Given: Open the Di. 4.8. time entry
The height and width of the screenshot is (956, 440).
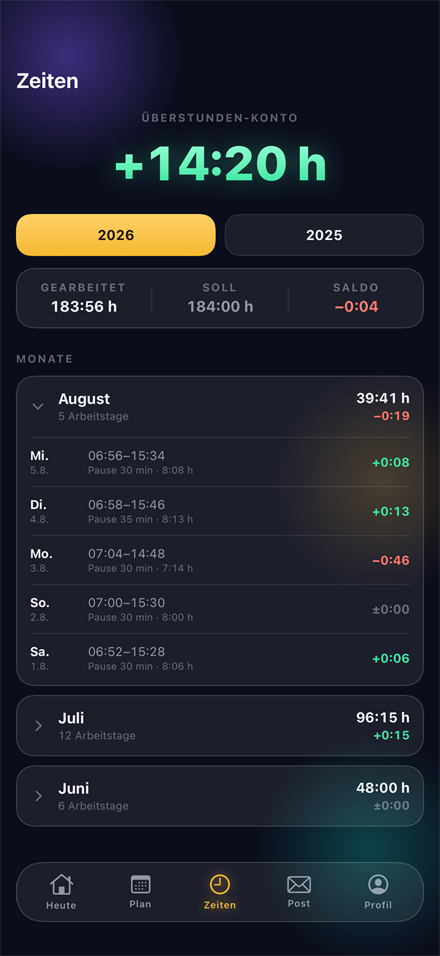Looking at the screenshot, I should click(x=220, y=511).
